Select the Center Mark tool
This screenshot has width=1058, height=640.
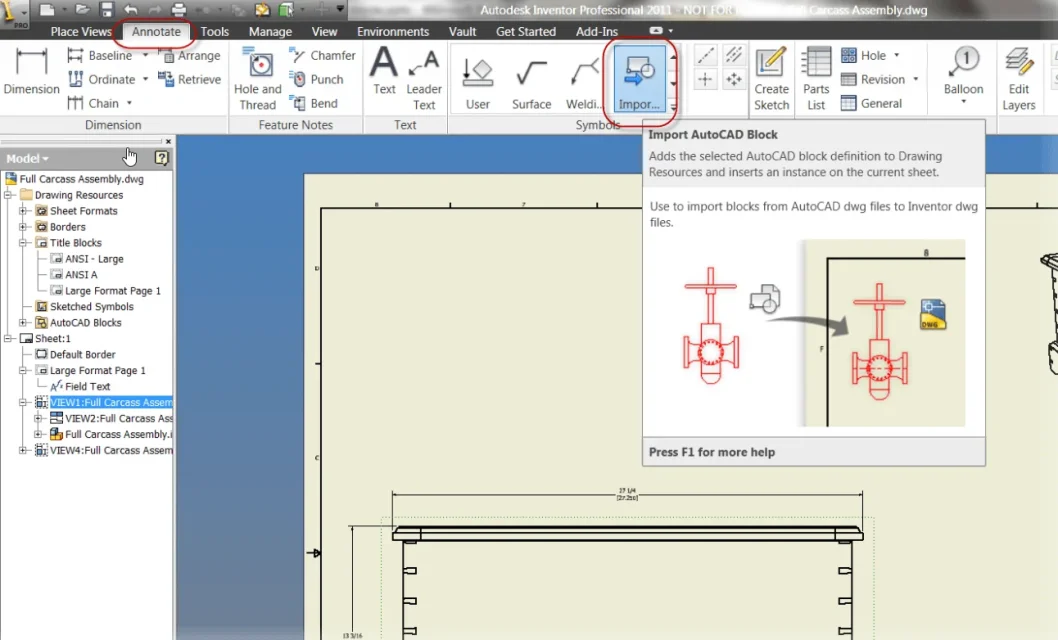click(x=705, y=80)
